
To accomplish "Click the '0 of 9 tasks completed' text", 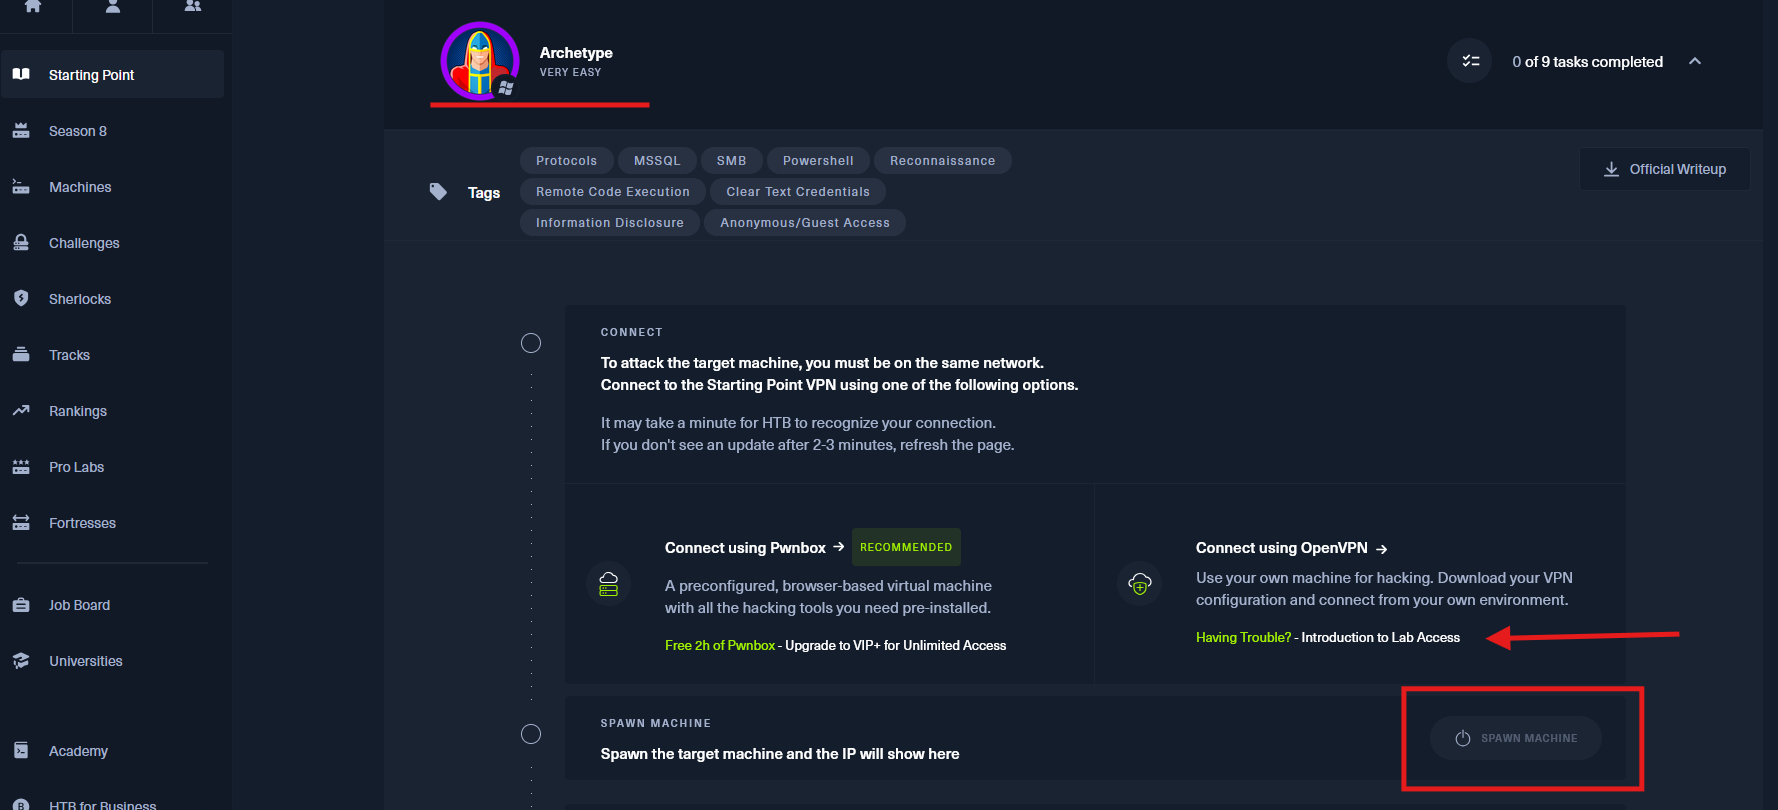I will pyautogui.click(x=1587, y=62).
